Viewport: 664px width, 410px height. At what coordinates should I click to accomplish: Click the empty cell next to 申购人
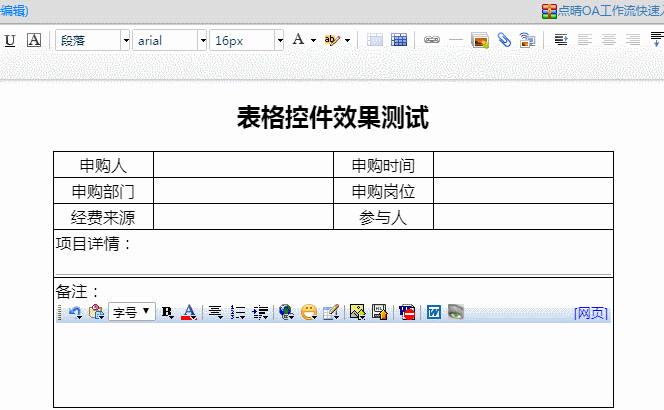coord(243,165)
